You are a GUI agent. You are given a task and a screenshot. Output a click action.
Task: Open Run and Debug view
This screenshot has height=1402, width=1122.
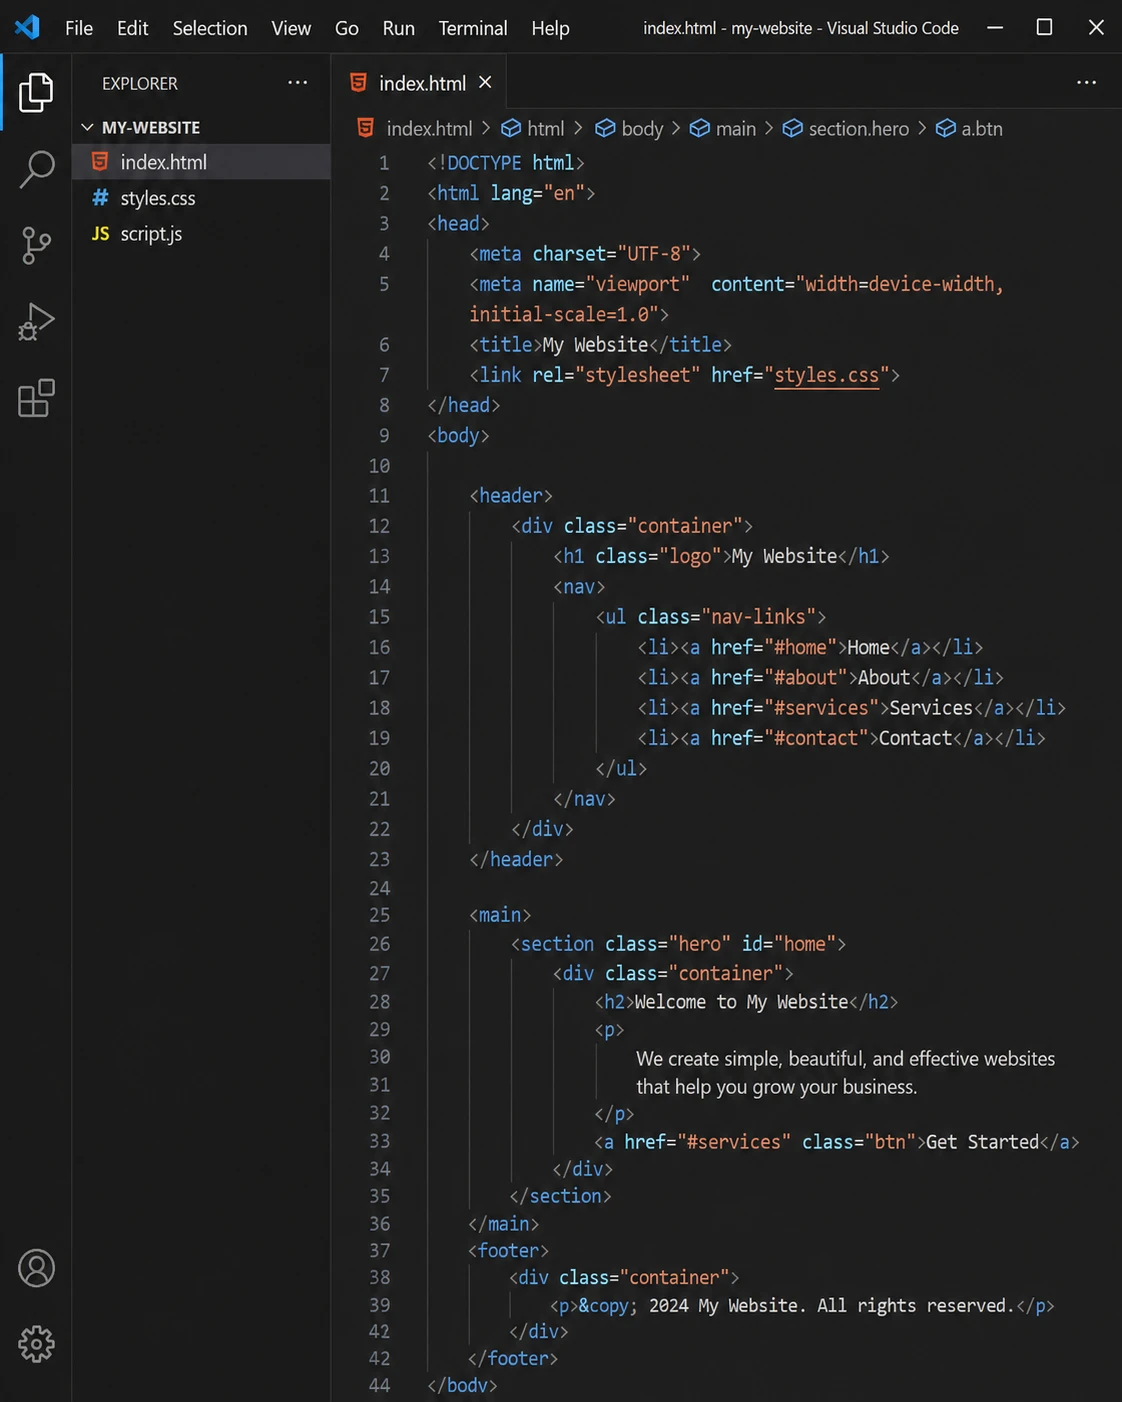click(x=36, y=321)
